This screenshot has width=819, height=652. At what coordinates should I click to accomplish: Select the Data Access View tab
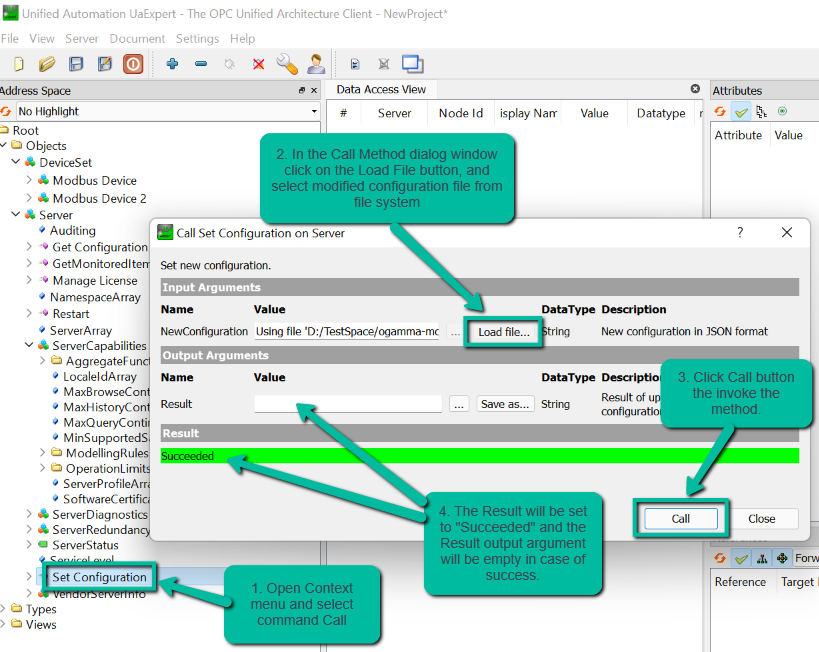pyautogui.click(x=381, y=89)
